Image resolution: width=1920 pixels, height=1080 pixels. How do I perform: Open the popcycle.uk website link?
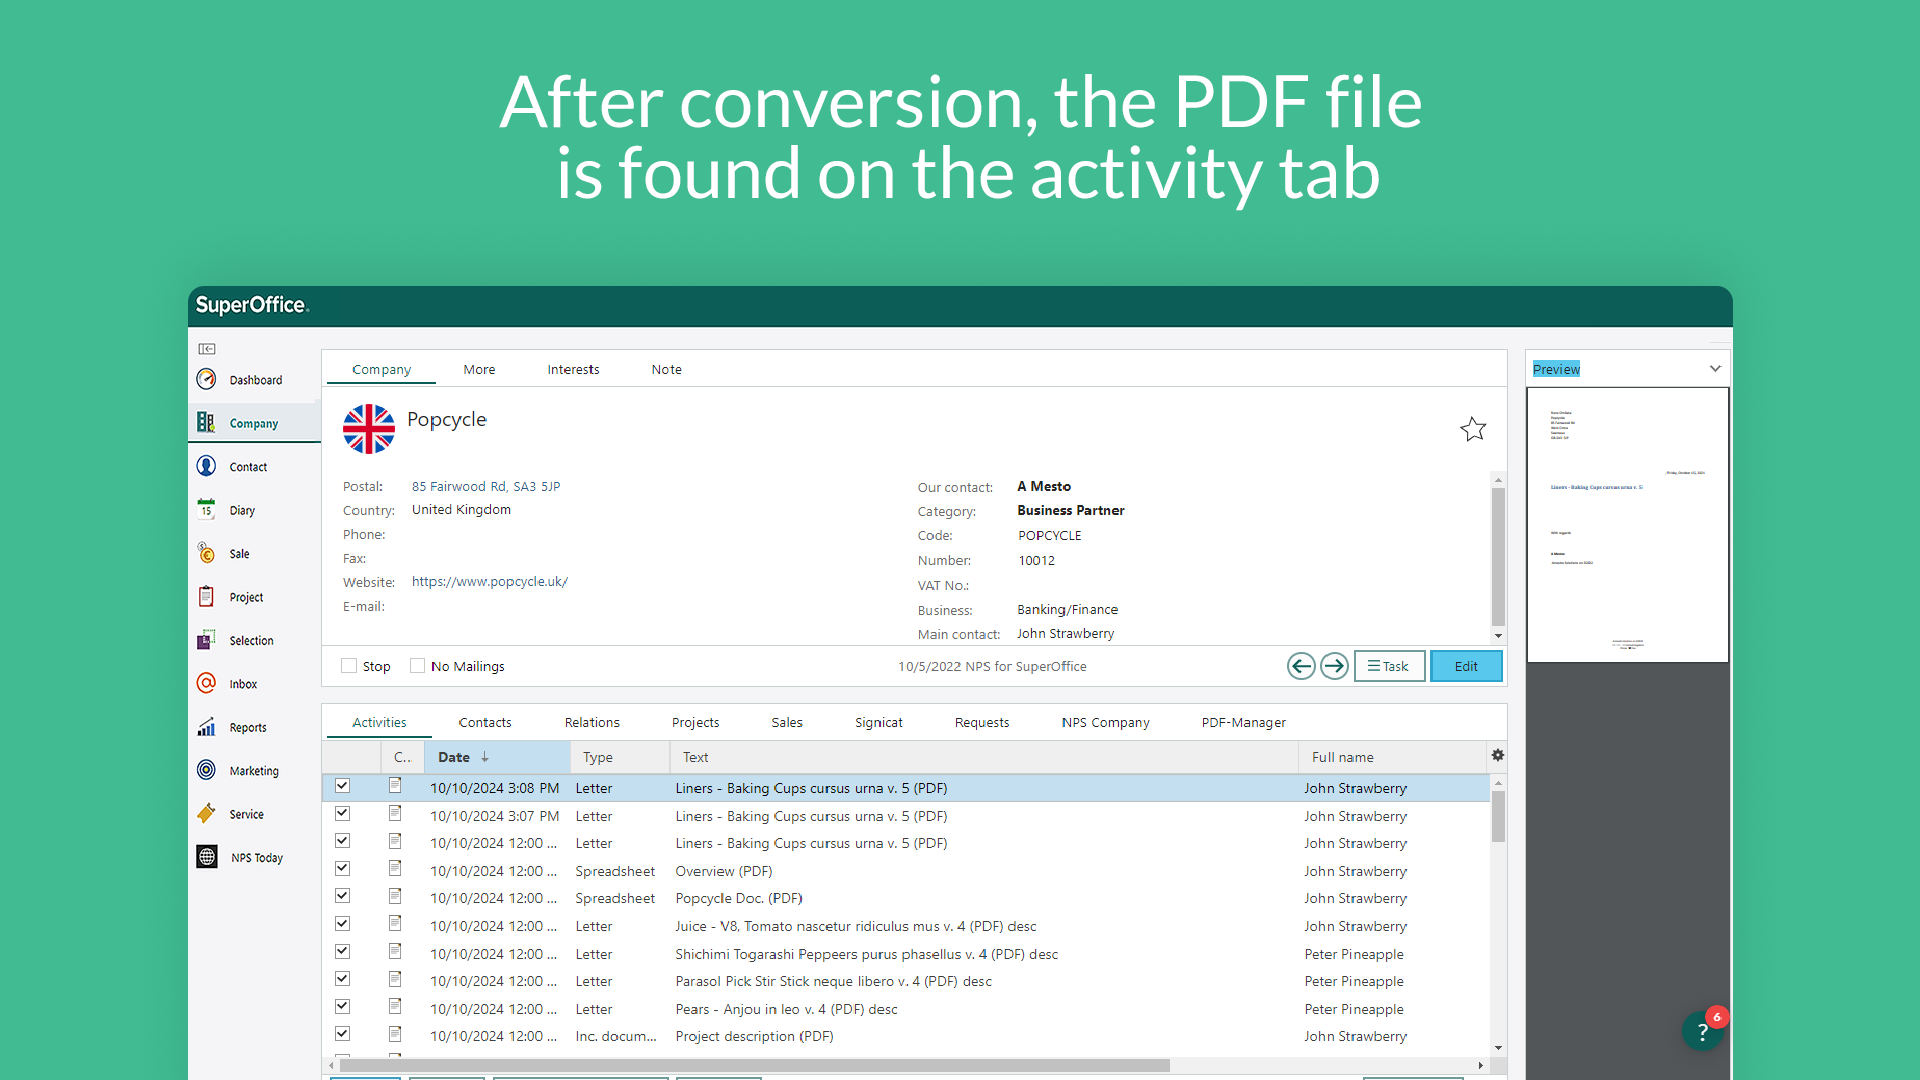(x=490, y=582)
